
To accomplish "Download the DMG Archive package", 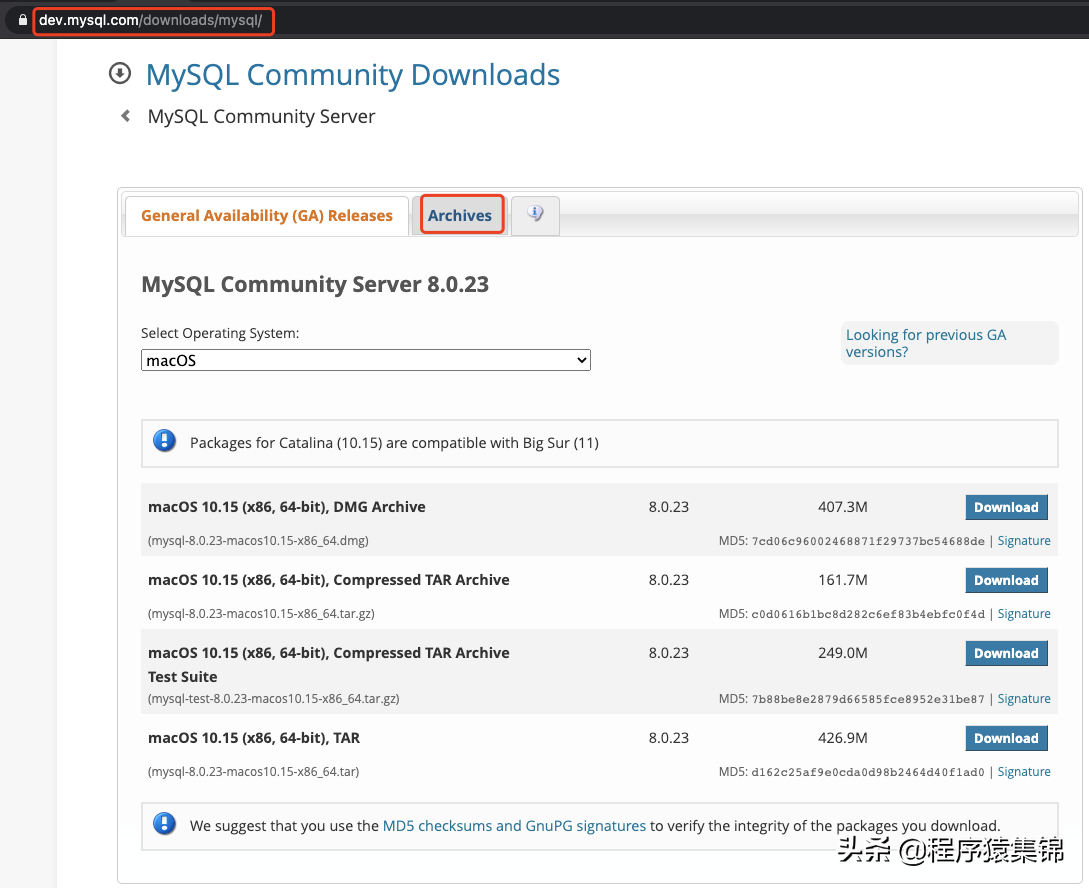I will (x=1006, y=508).
